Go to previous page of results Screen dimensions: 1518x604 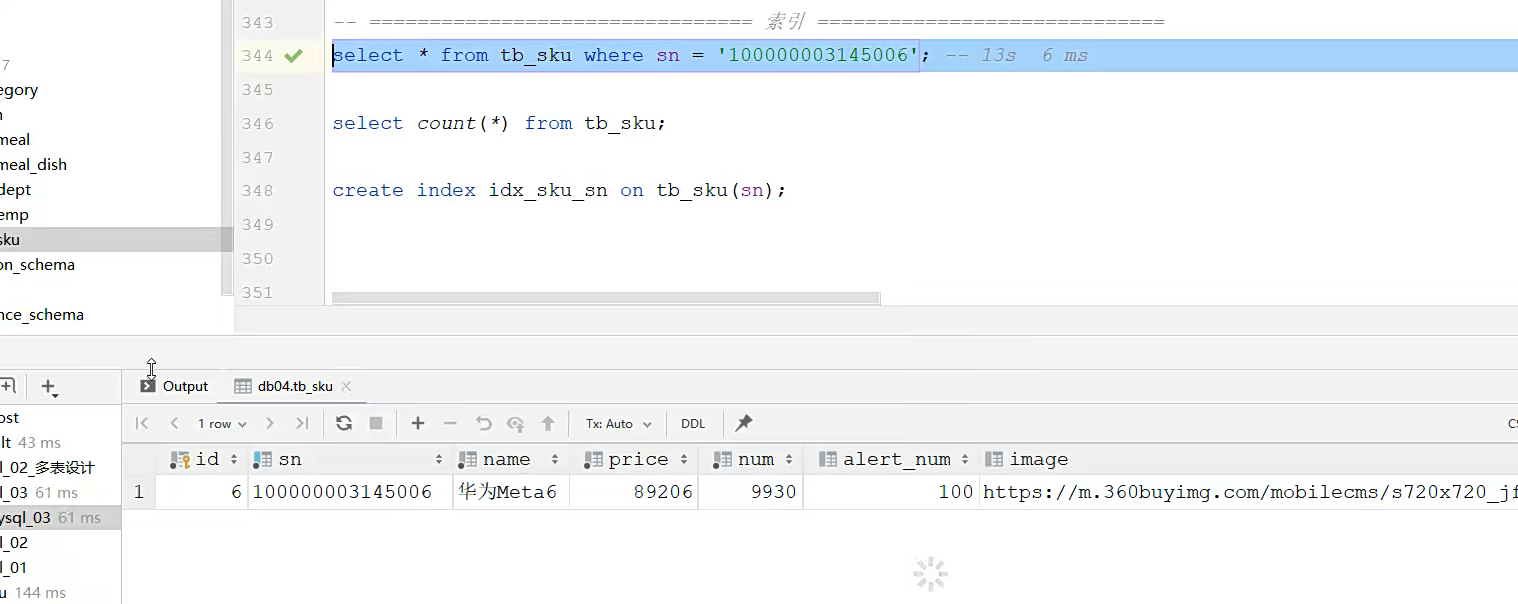tap(174, 424)
